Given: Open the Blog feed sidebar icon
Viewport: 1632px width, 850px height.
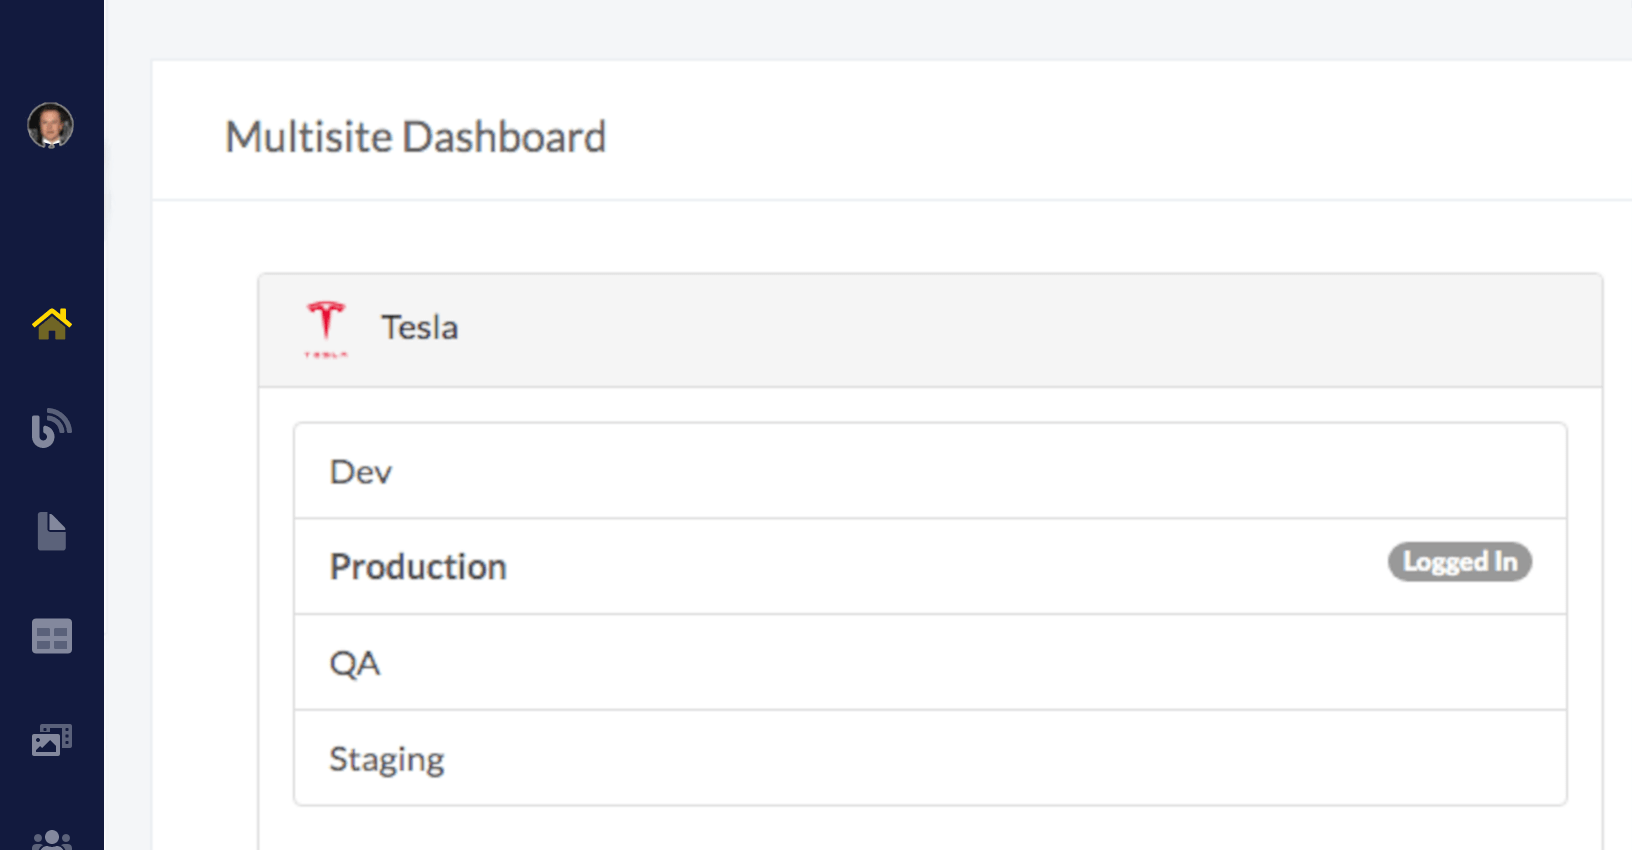Looking at the screenshot, I should [x=52, y=428].
